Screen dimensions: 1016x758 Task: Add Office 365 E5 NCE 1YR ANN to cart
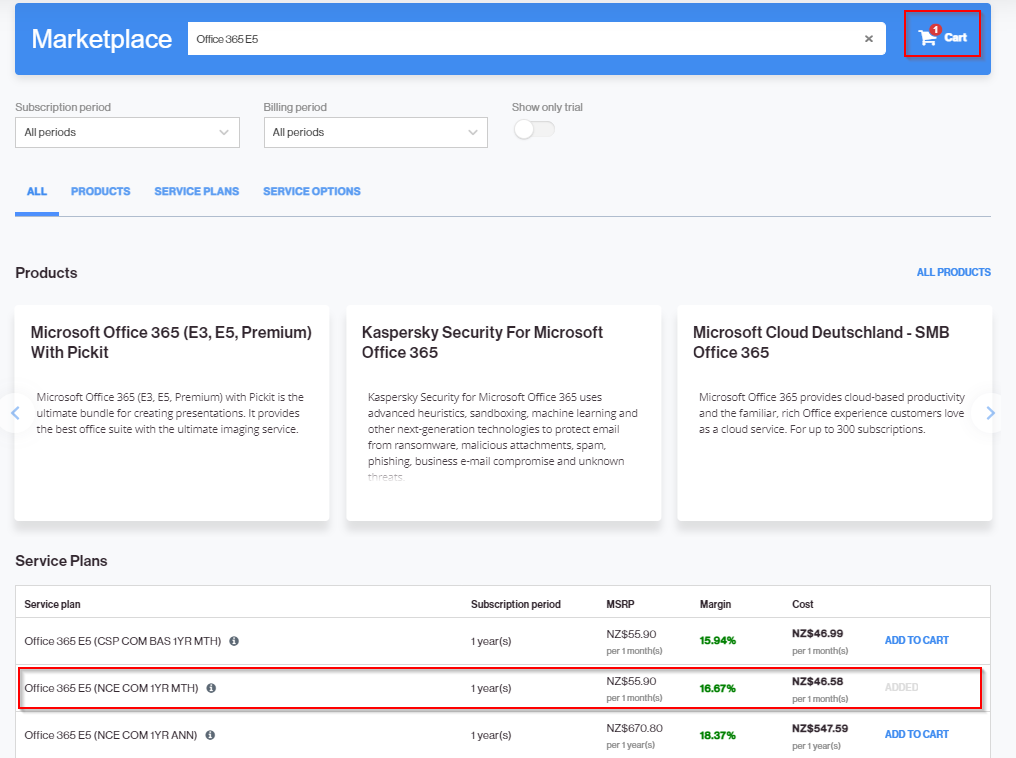tap(916, 734)
